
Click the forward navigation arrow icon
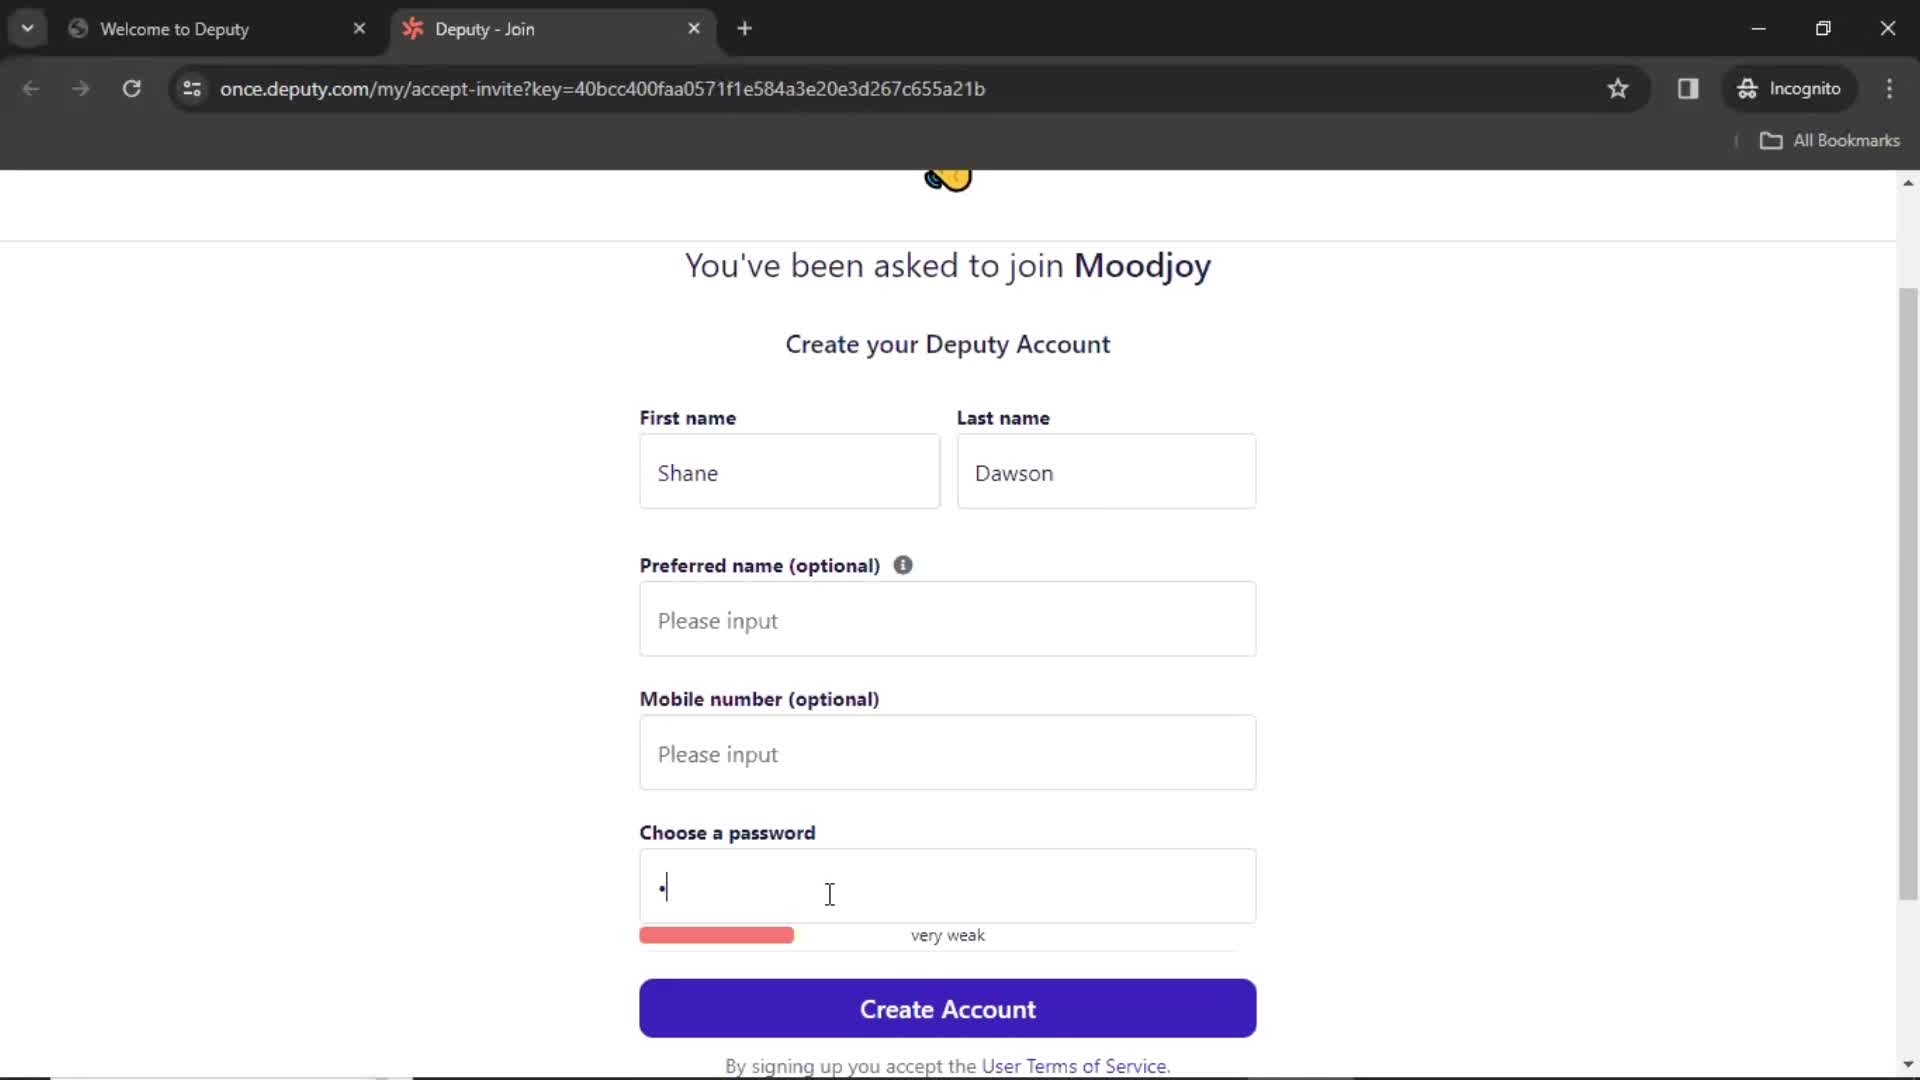[x=80, y=88]
